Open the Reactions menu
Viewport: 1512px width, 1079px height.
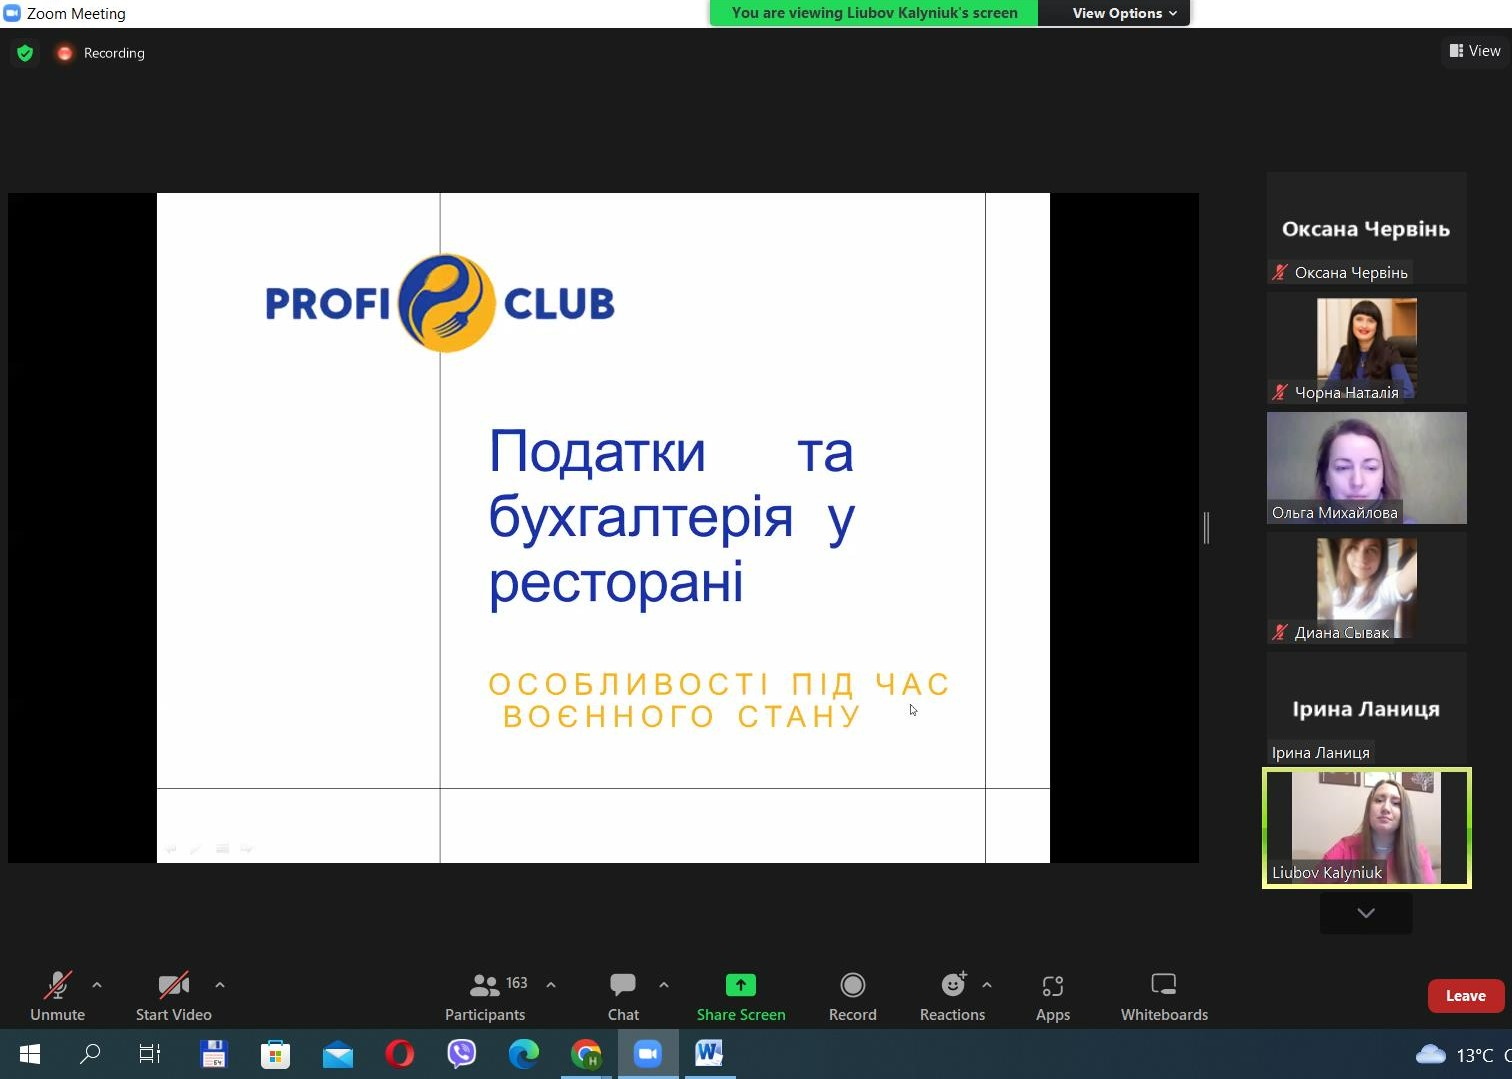click(952, 997)
